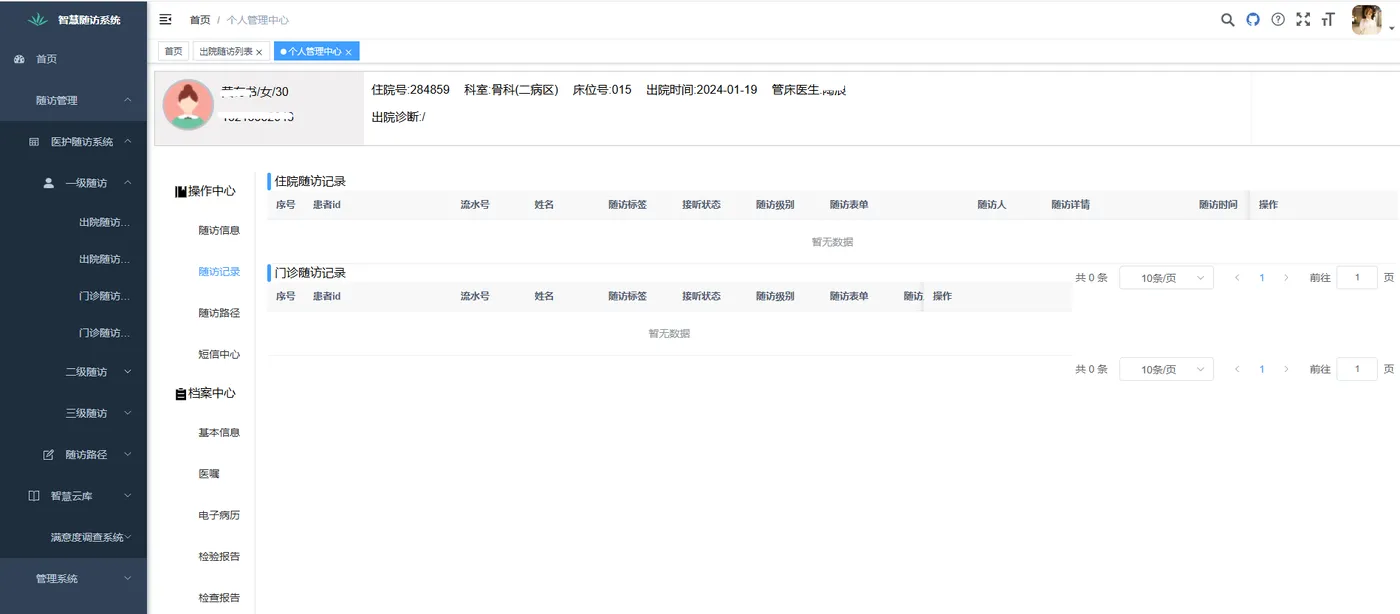Click the font size icon in the header
The image size is (1400, 614).
[1328, 19]
